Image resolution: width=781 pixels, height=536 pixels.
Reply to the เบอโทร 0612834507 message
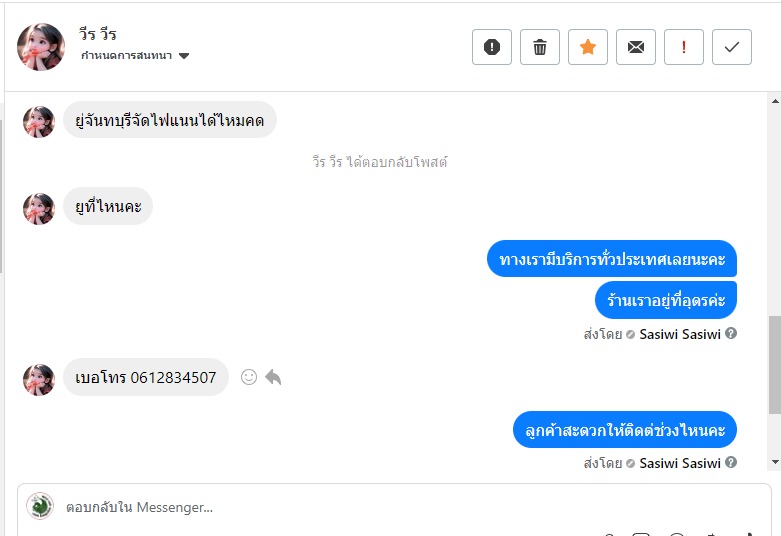click(273, 377)
